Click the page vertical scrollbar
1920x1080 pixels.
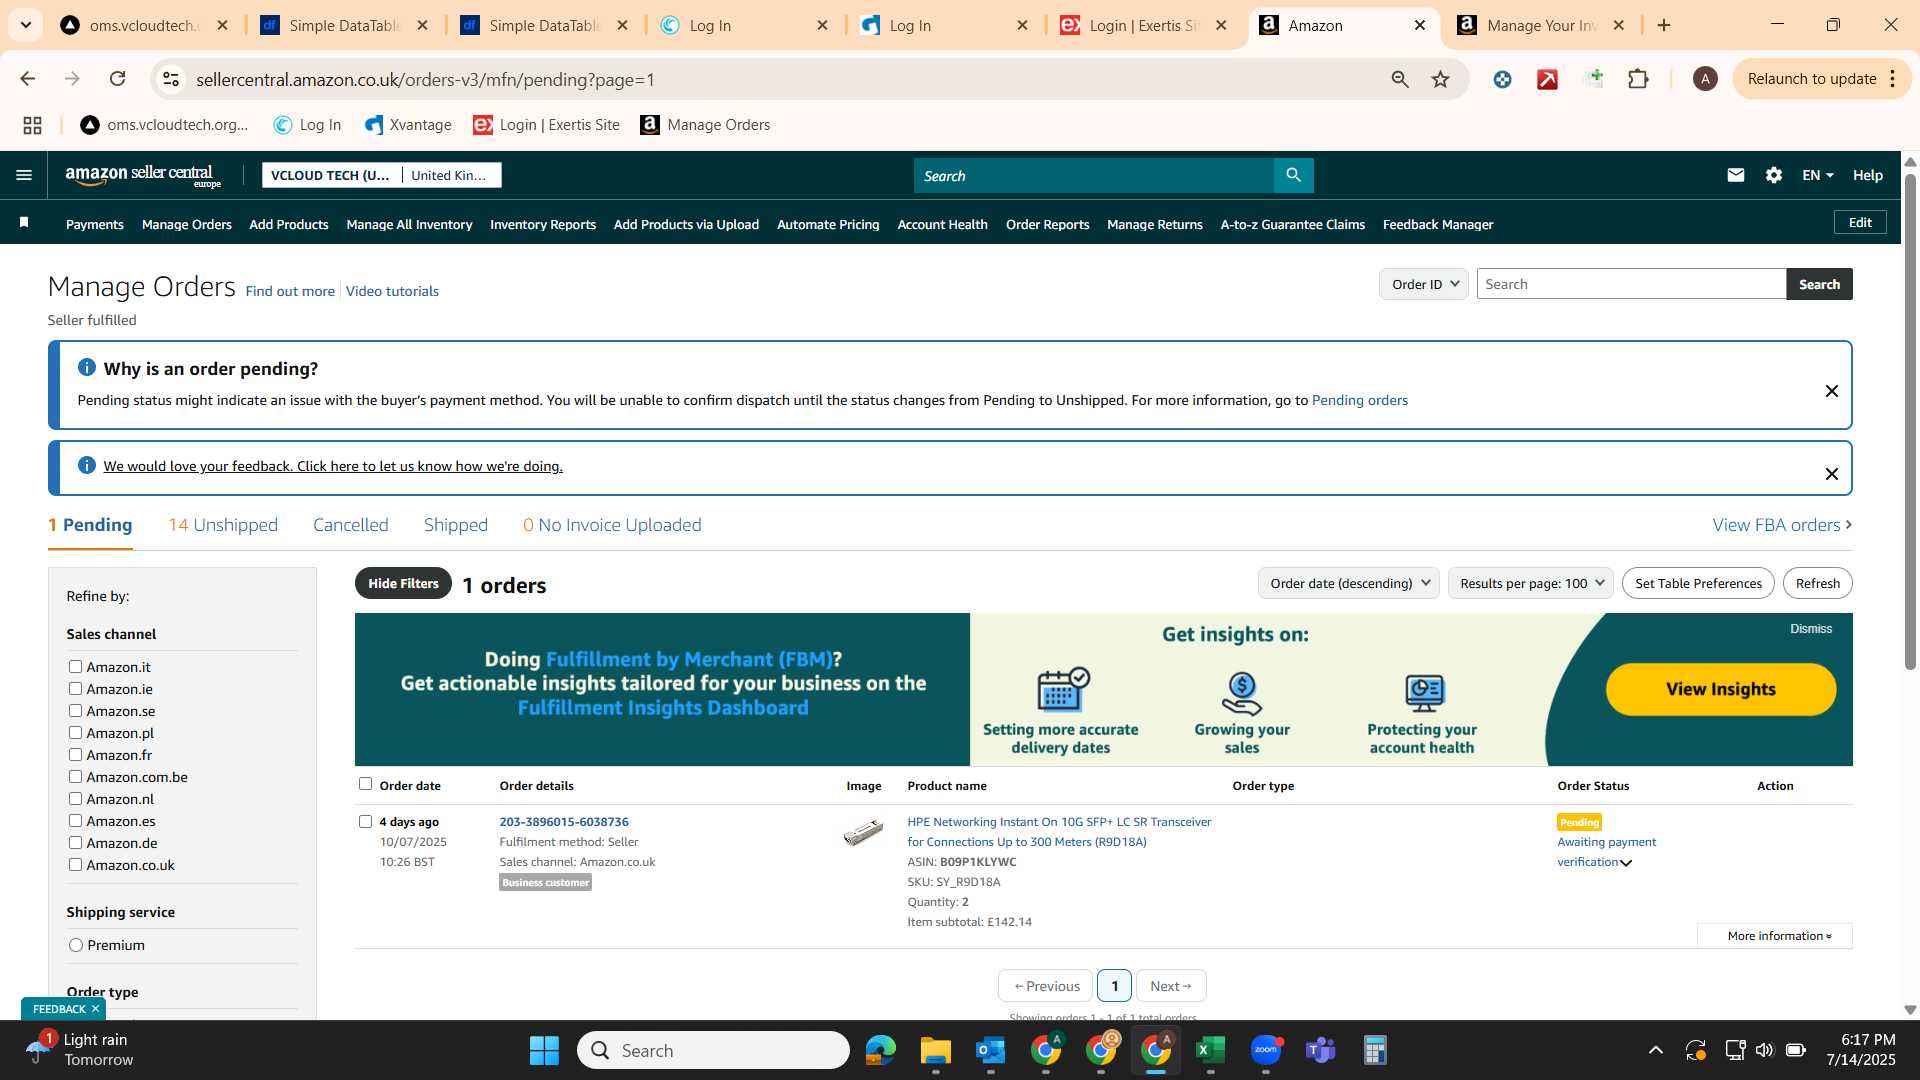point(1910,420)
